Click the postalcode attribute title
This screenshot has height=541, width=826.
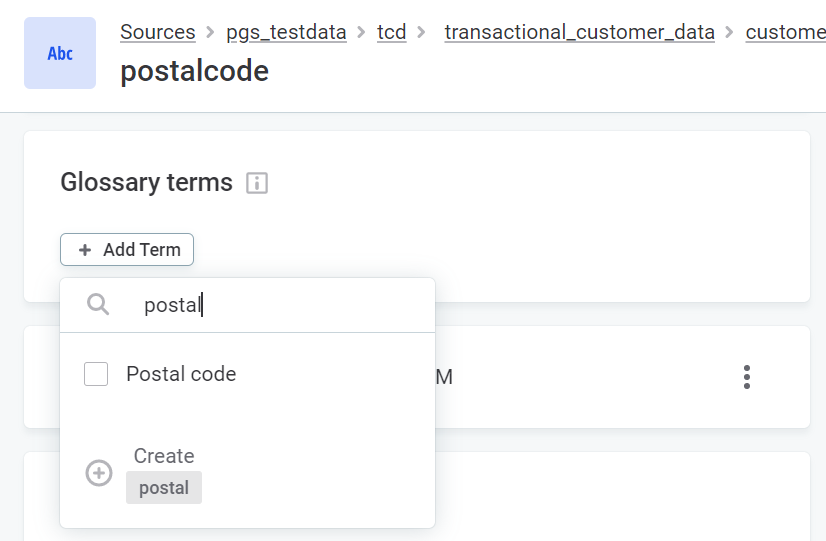[194, 71]
